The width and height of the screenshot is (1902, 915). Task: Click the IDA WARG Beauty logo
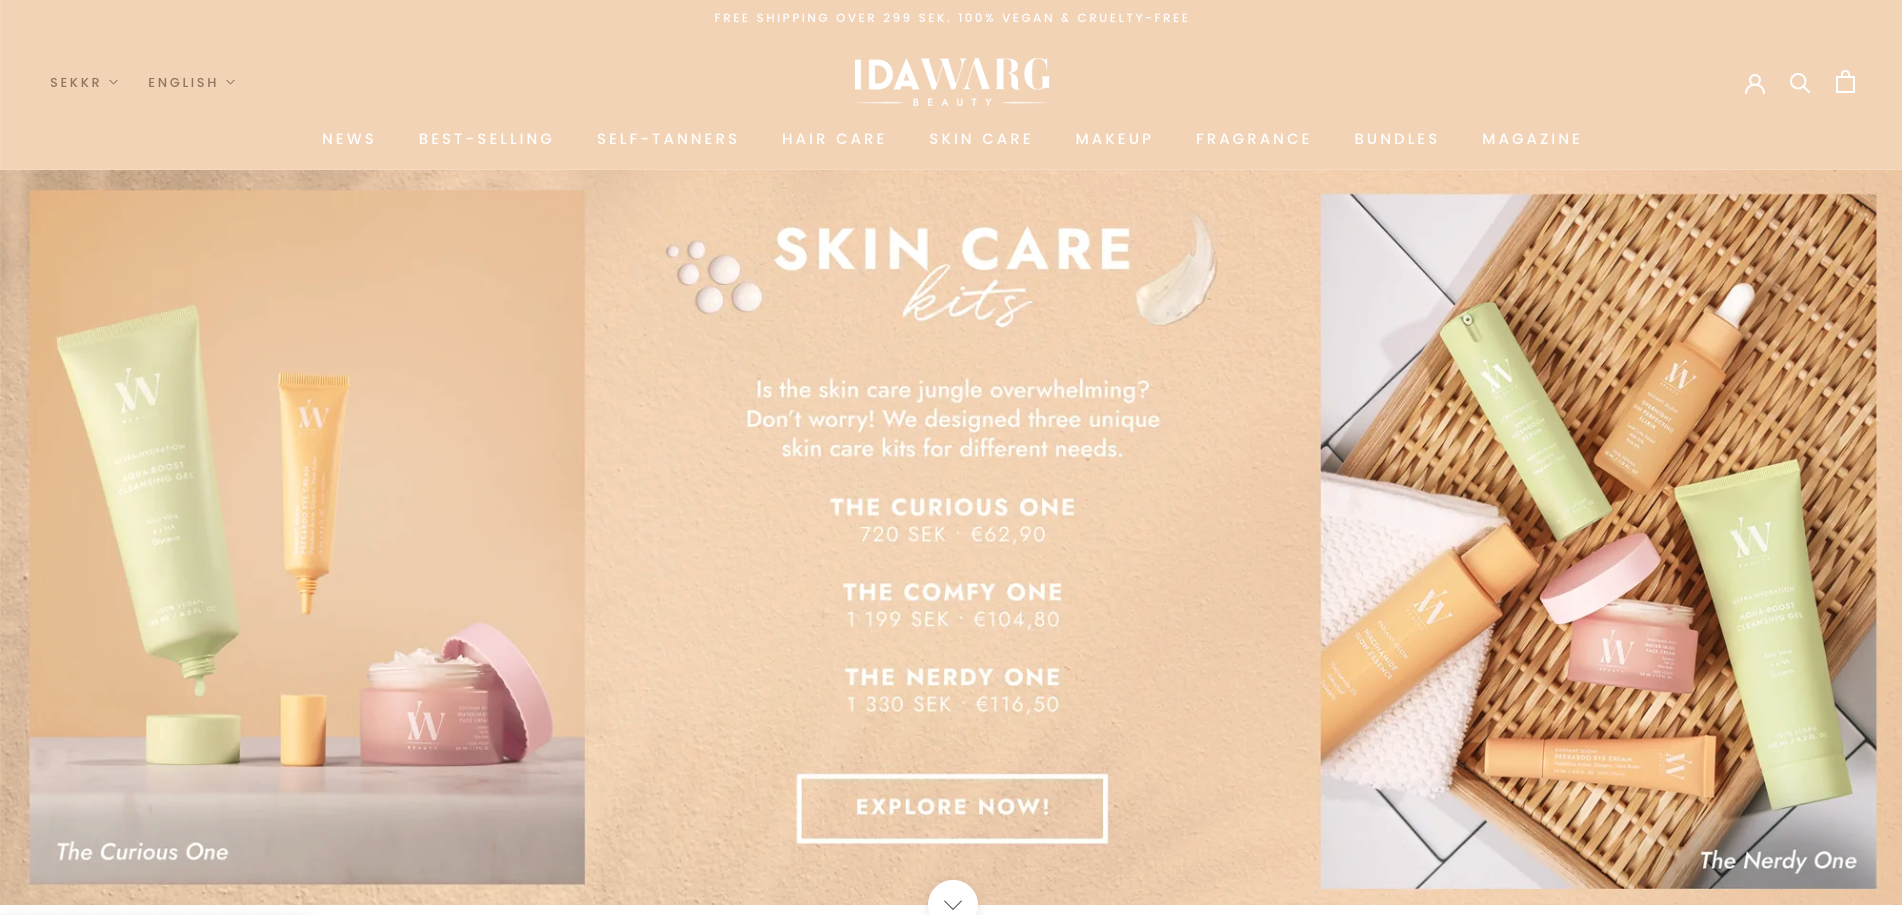pyautogui.click(x=952, y=82)
